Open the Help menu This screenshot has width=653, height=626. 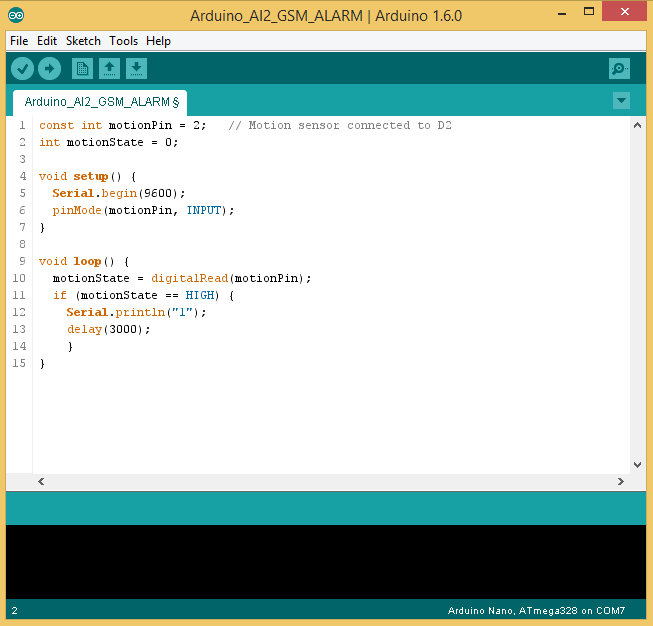(x=158, y=41)
